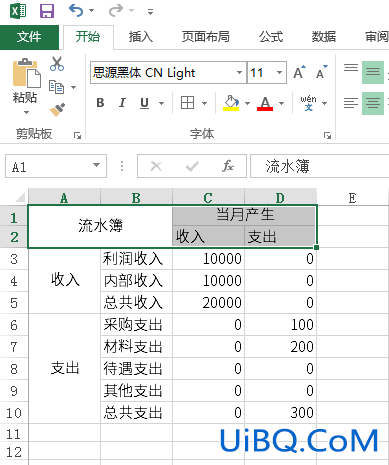Align text left
The height and width of the screenshot is (465, 389).
coord(351,103)
